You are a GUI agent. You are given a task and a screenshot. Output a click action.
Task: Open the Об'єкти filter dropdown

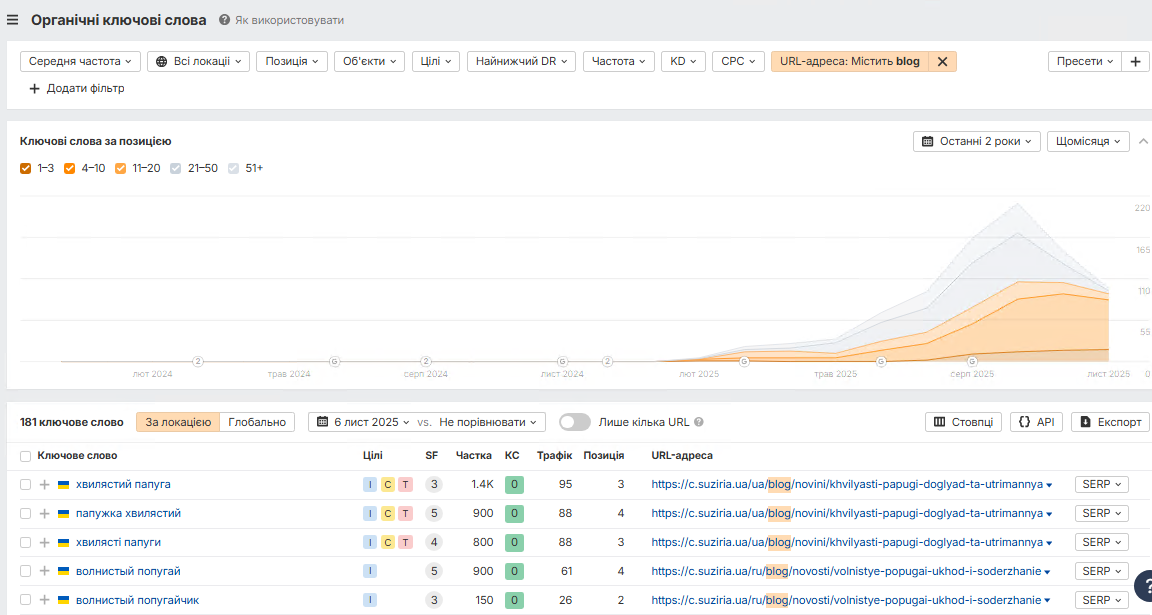point(370,62)
